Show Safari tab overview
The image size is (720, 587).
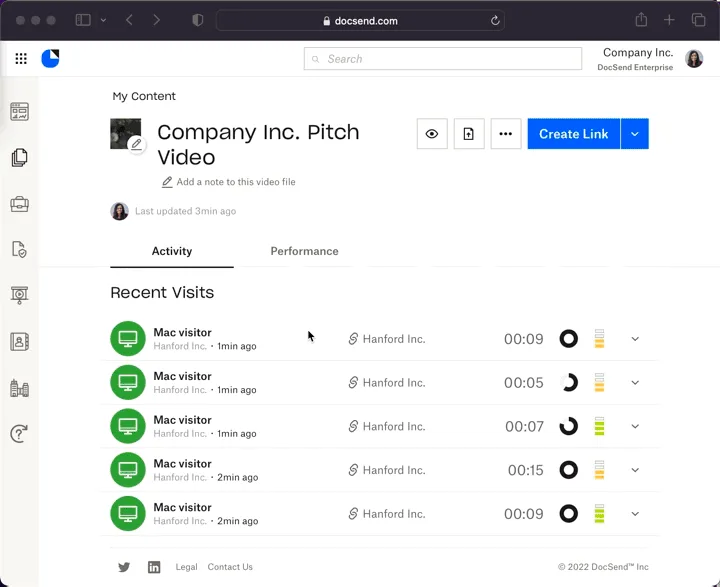click(698, 20)
